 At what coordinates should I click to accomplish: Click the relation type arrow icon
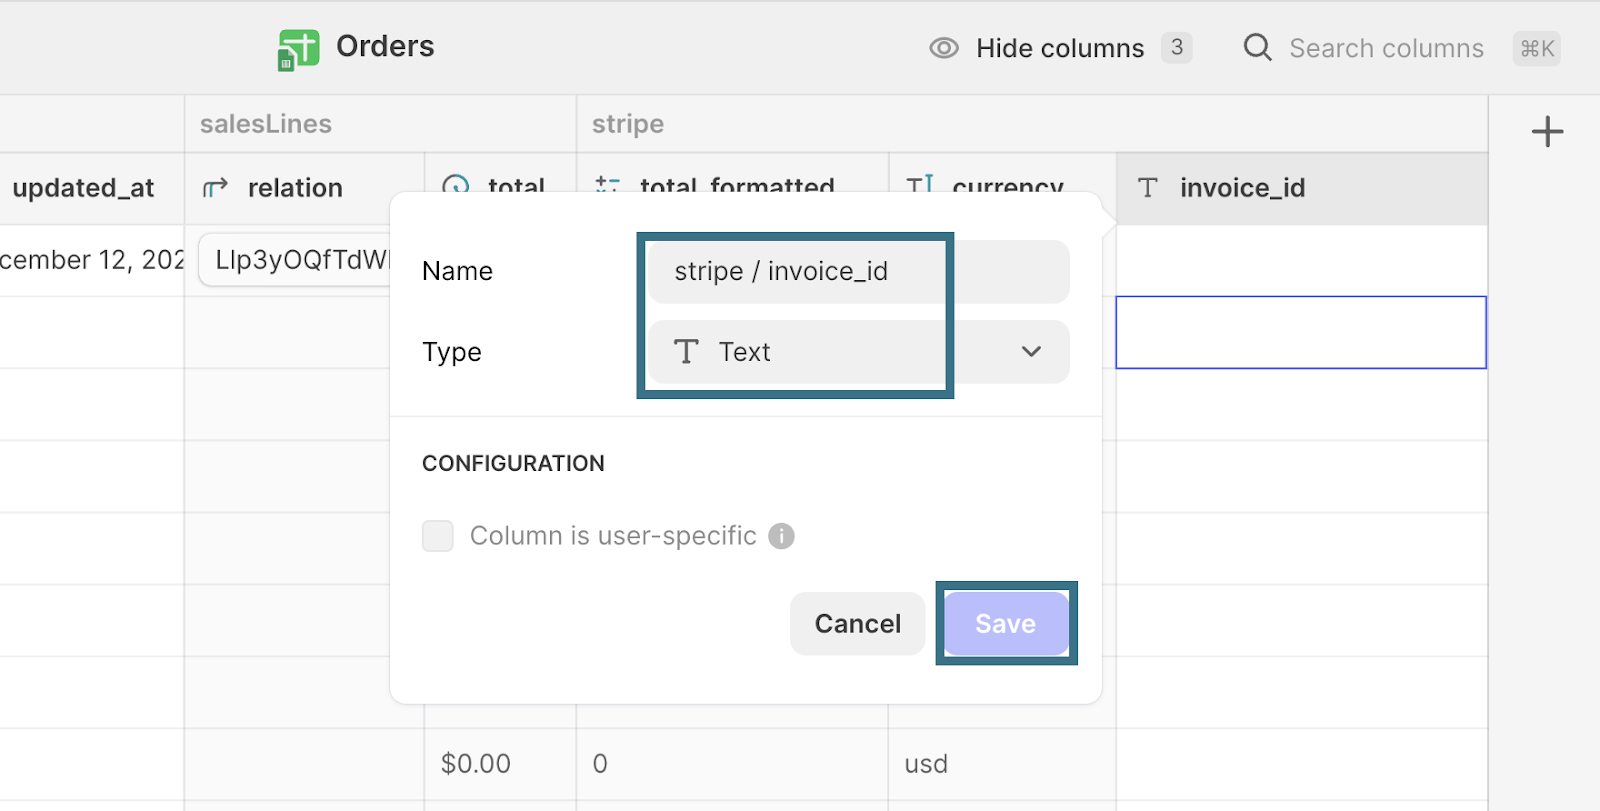point(215,188)
